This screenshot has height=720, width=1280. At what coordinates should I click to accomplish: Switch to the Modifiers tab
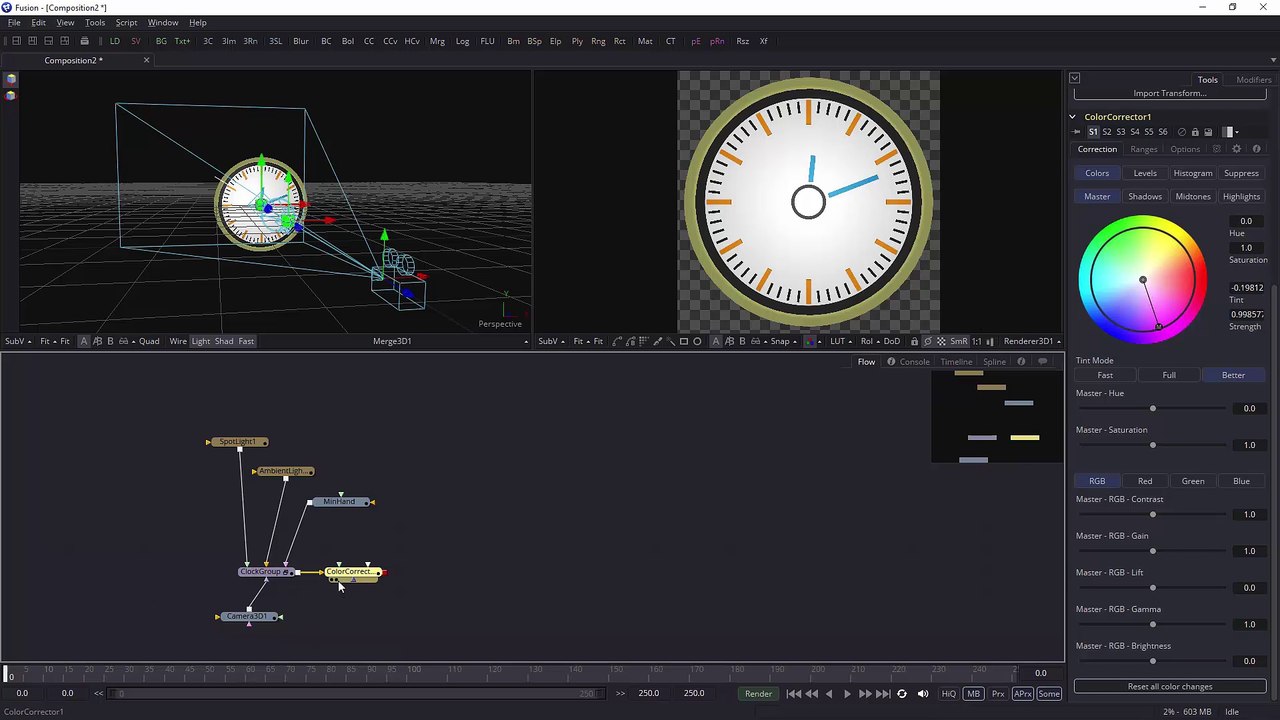(1254, 80)
